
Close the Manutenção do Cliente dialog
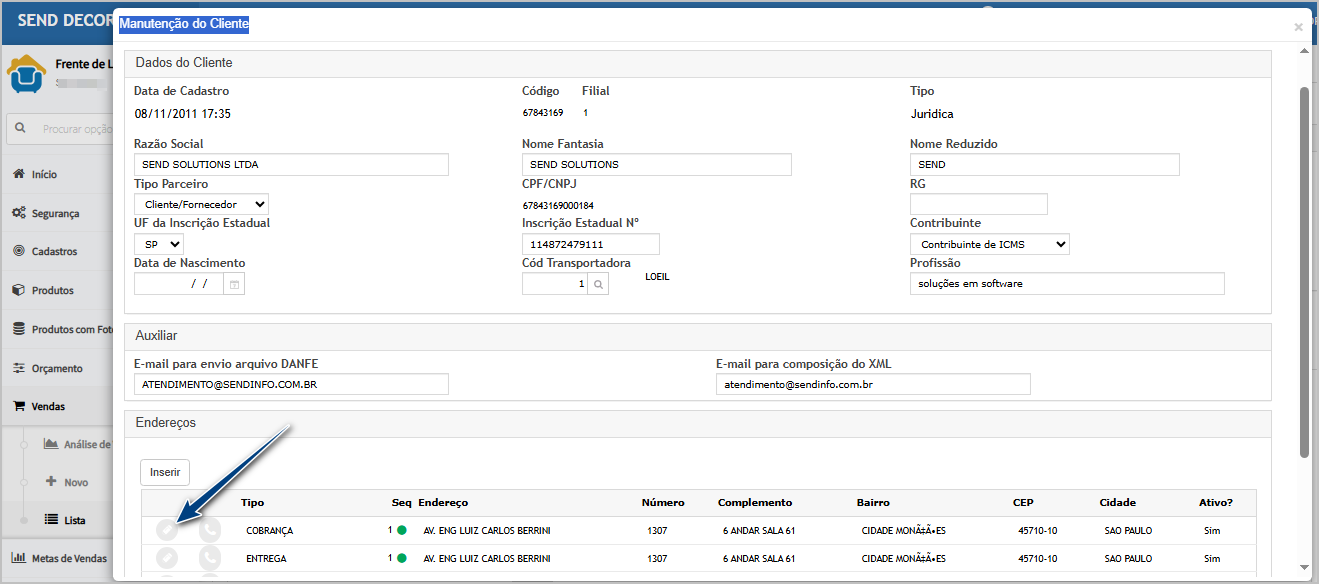coord(1298,27)
